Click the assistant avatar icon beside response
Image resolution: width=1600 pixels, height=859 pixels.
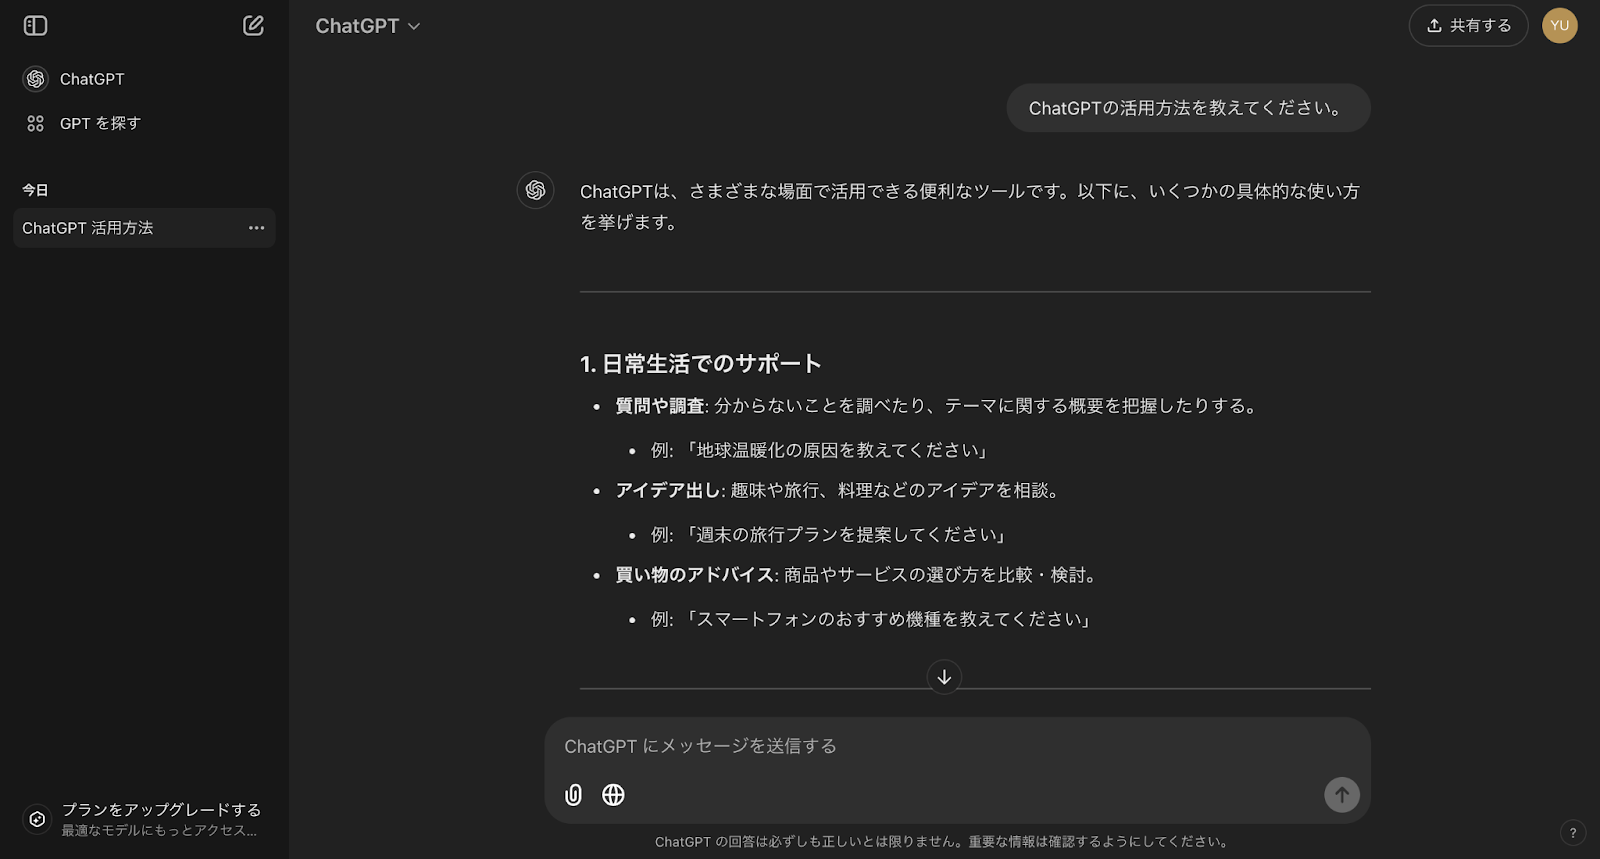[535, 190]
